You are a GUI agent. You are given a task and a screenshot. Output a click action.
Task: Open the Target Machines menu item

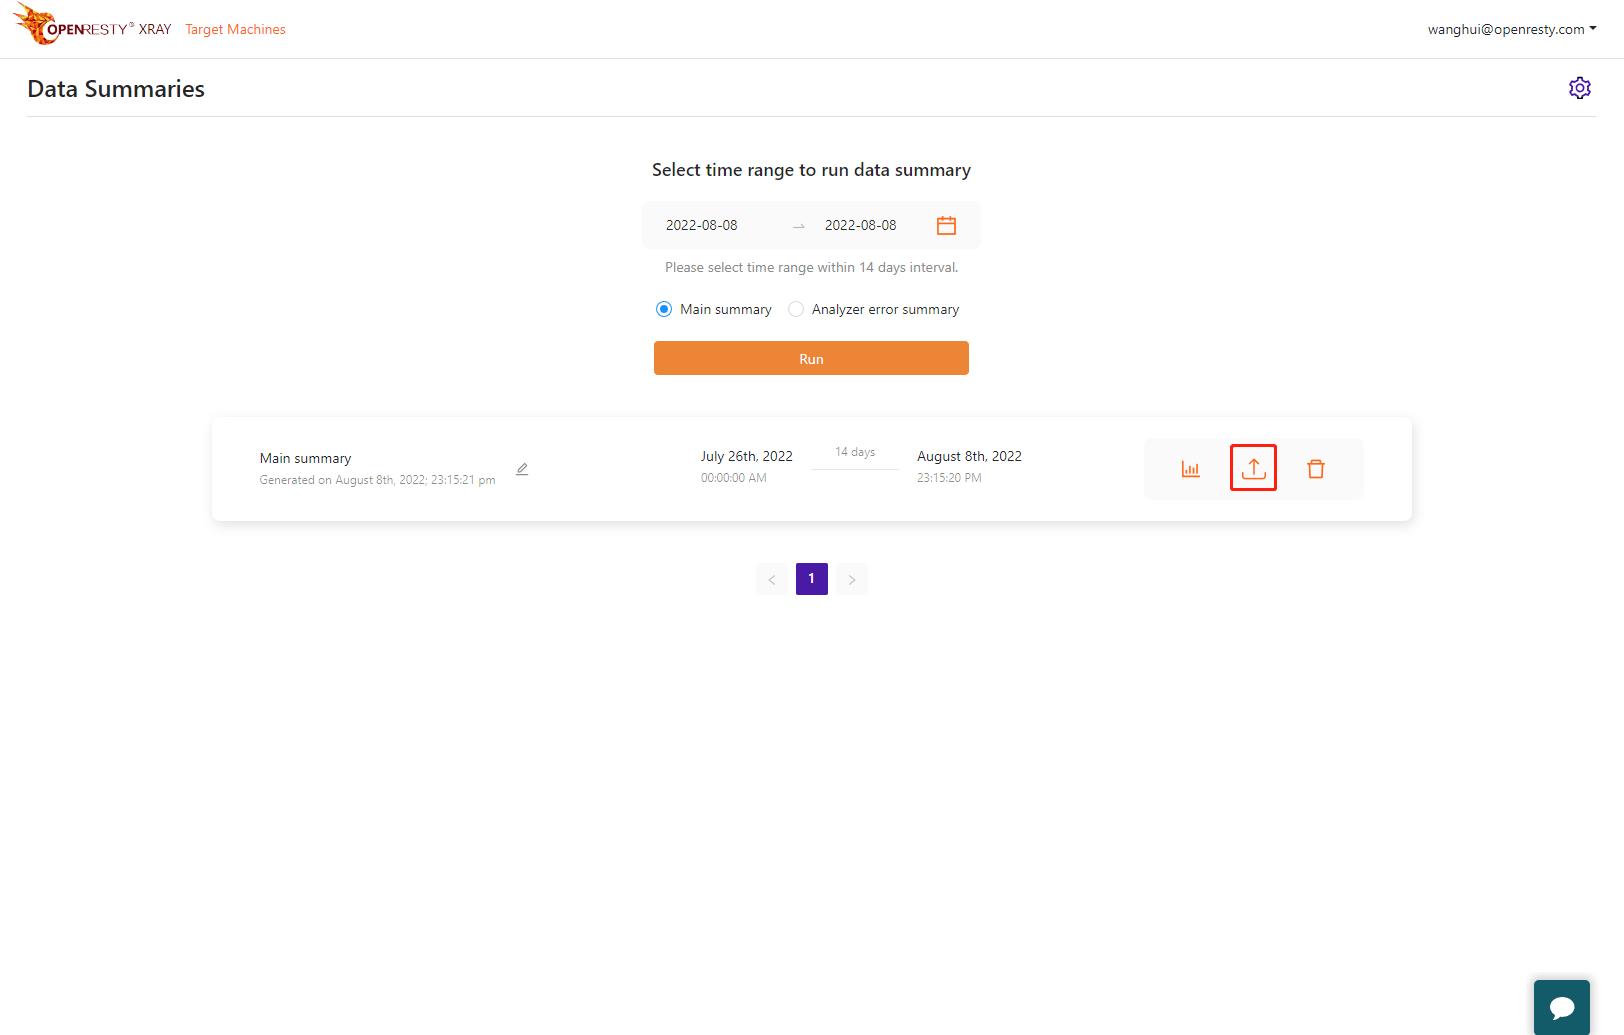[x=235, y=29]
